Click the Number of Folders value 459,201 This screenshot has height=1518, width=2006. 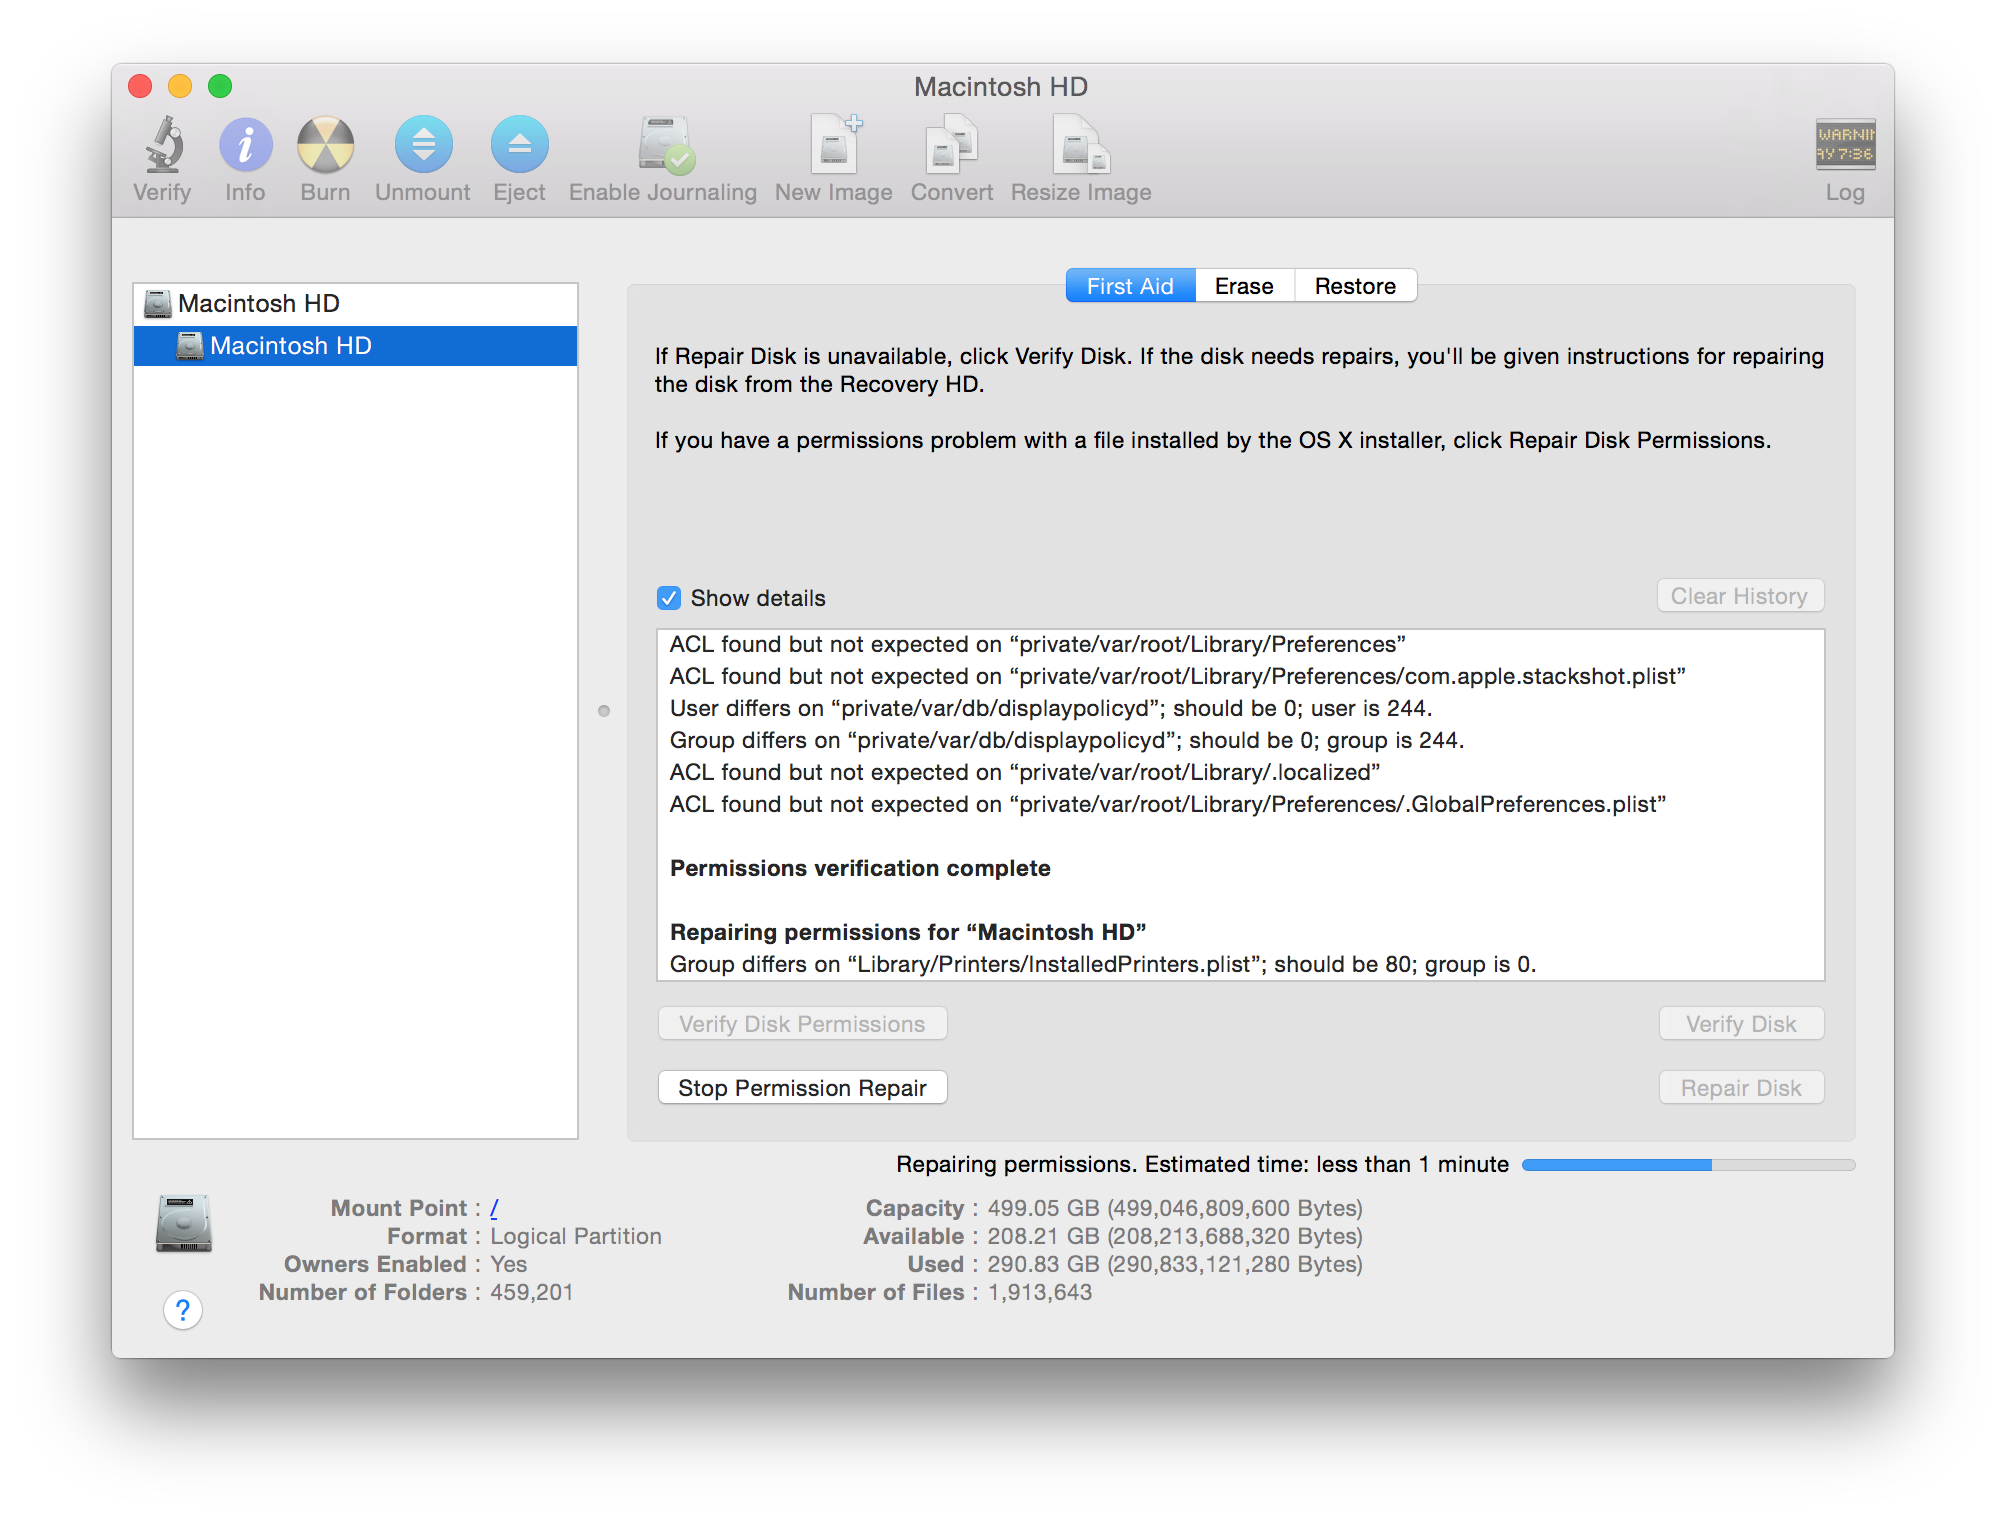click(x=532, y=1292)
